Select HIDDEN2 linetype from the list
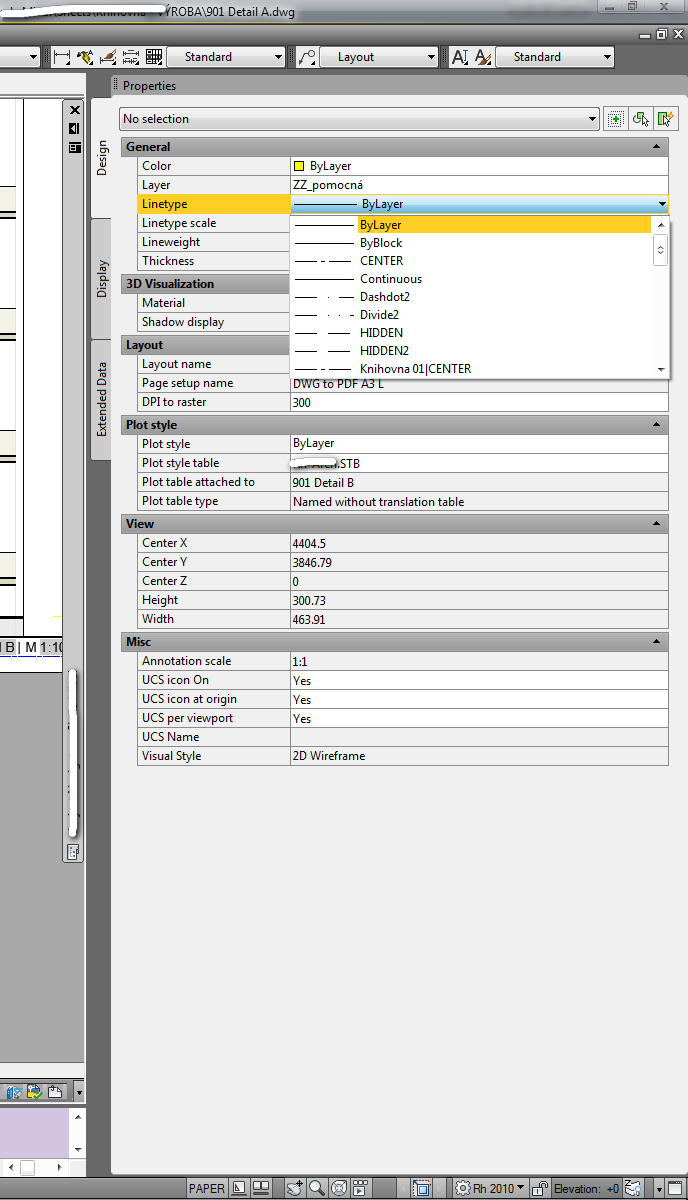This screenshot has width=688, height=1200. click(384, 351)
